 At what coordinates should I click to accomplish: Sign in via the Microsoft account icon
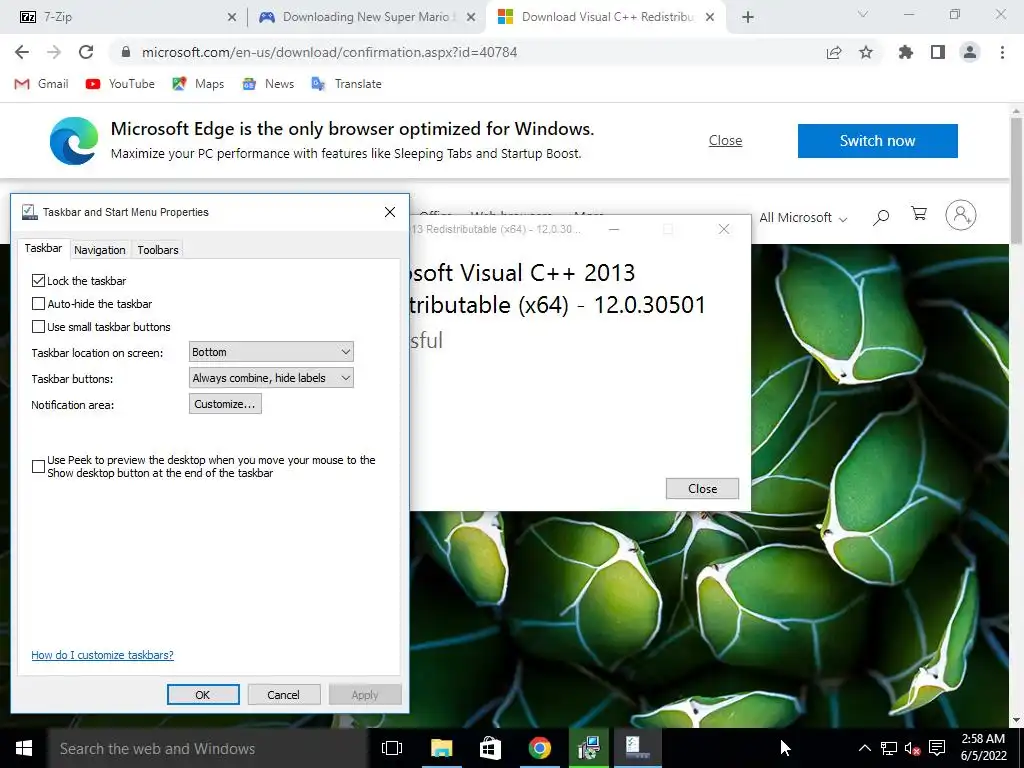961,215
